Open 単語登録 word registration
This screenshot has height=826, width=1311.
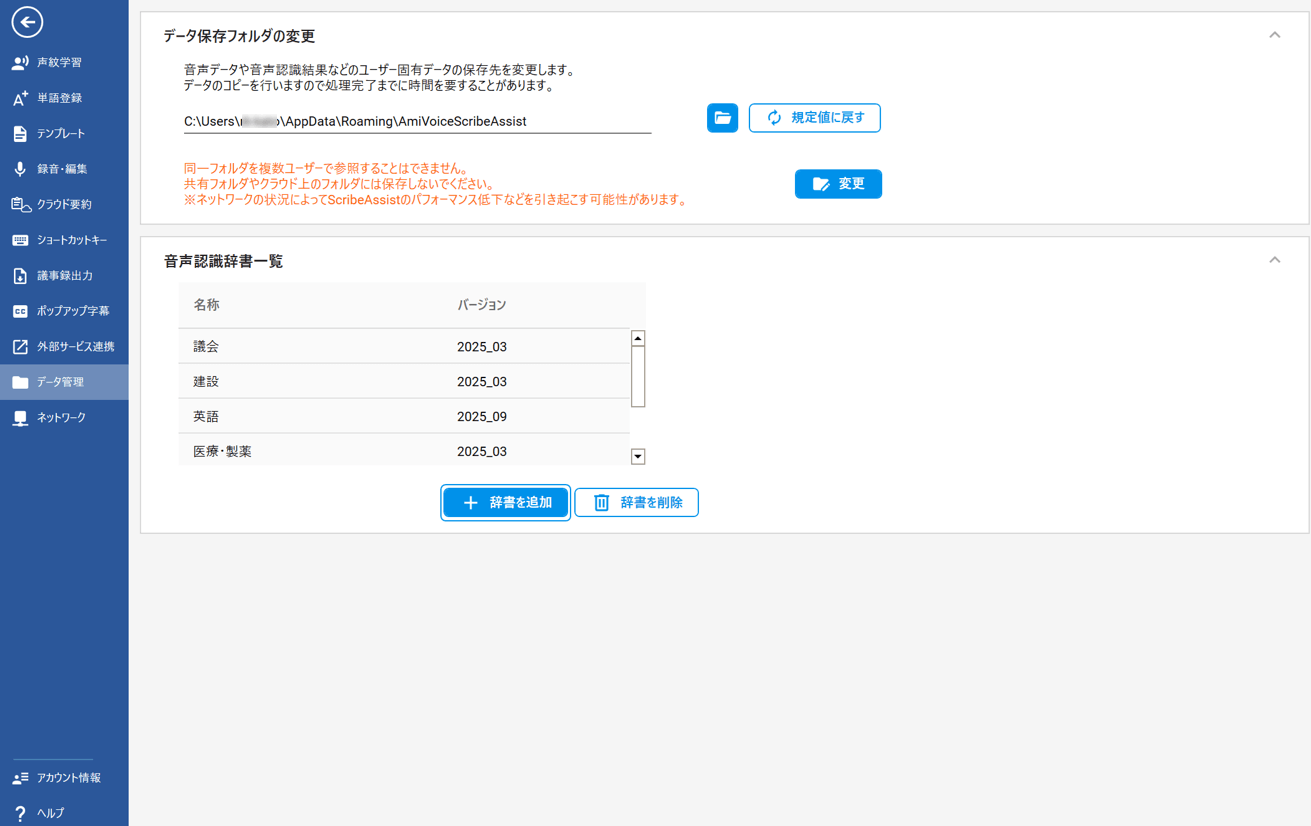coord(60,98)
